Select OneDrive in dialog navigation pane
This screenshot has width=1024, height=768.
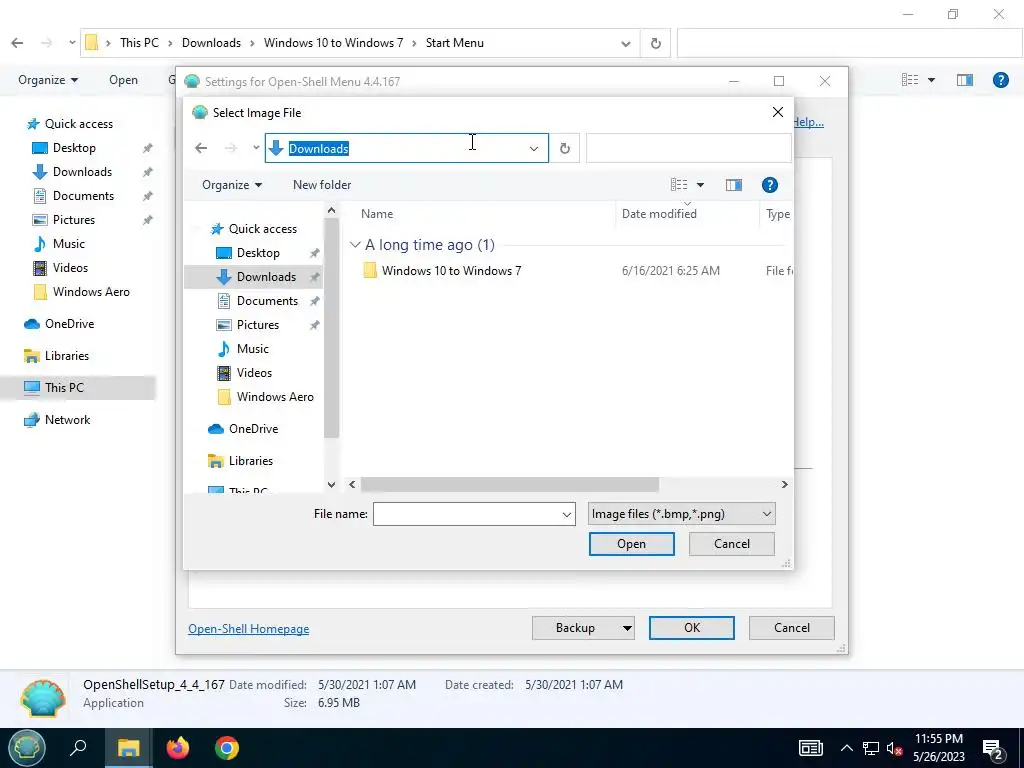[253, 429]
